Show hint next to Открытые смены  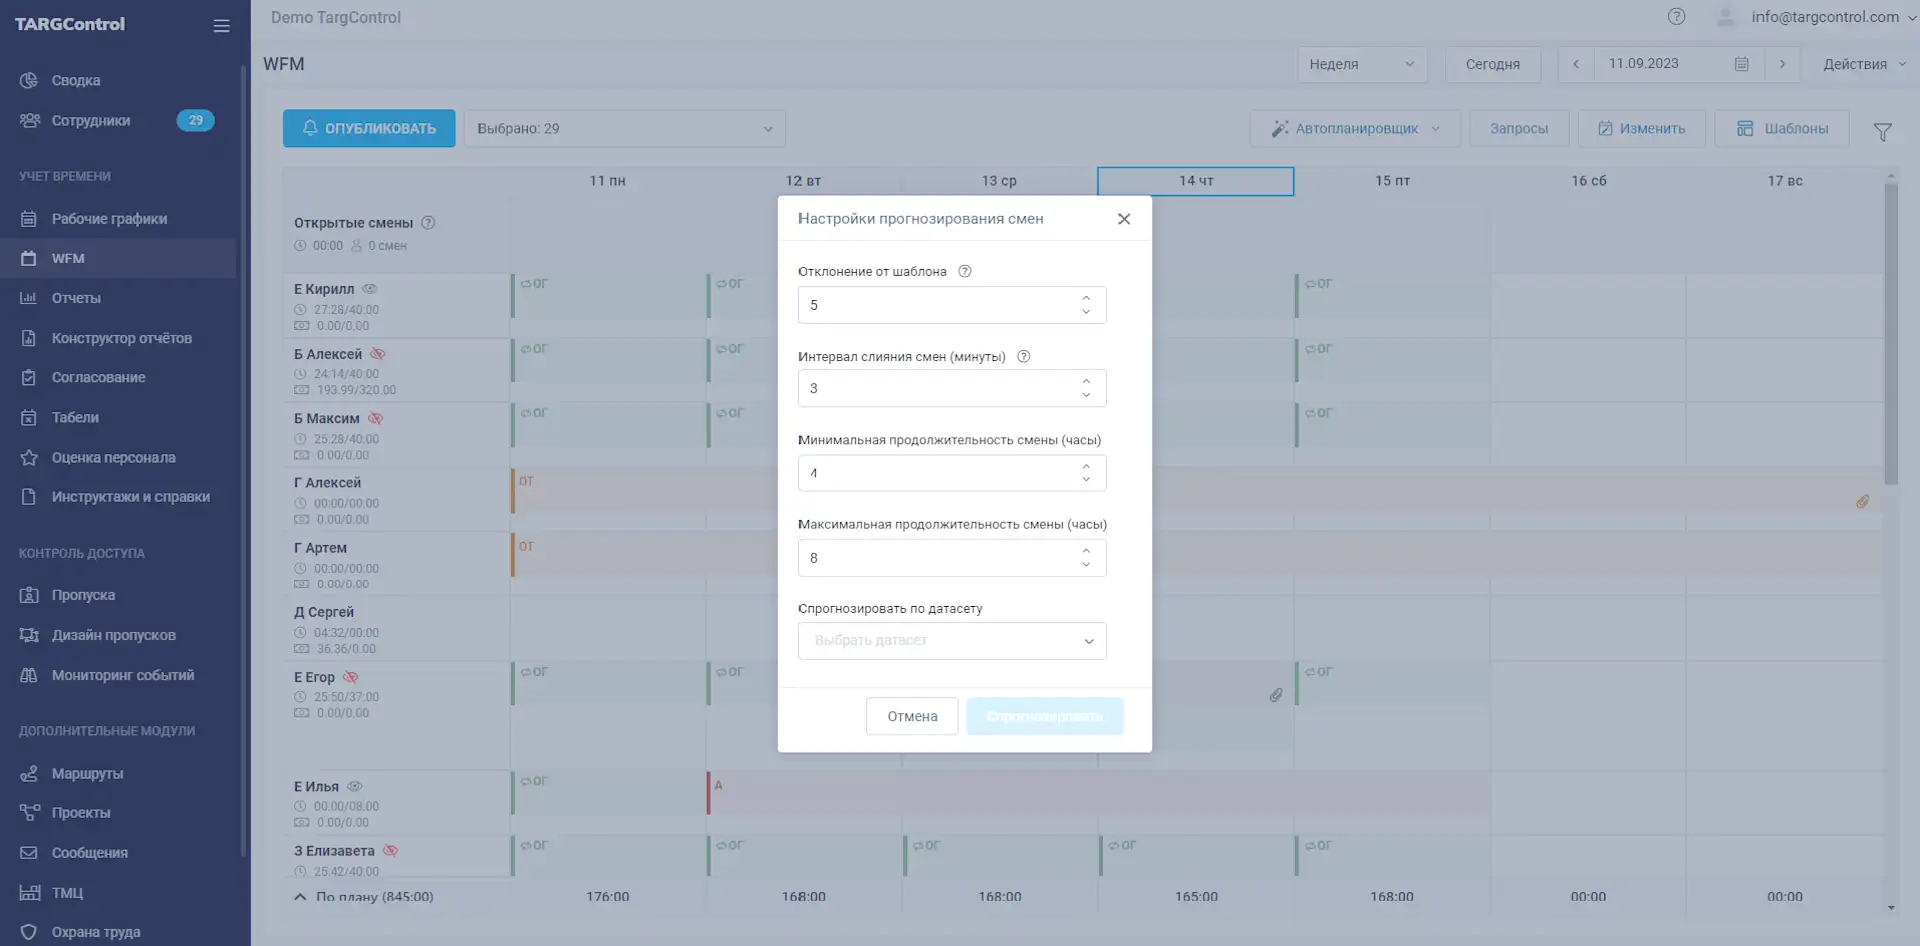[x=428, y=223]
